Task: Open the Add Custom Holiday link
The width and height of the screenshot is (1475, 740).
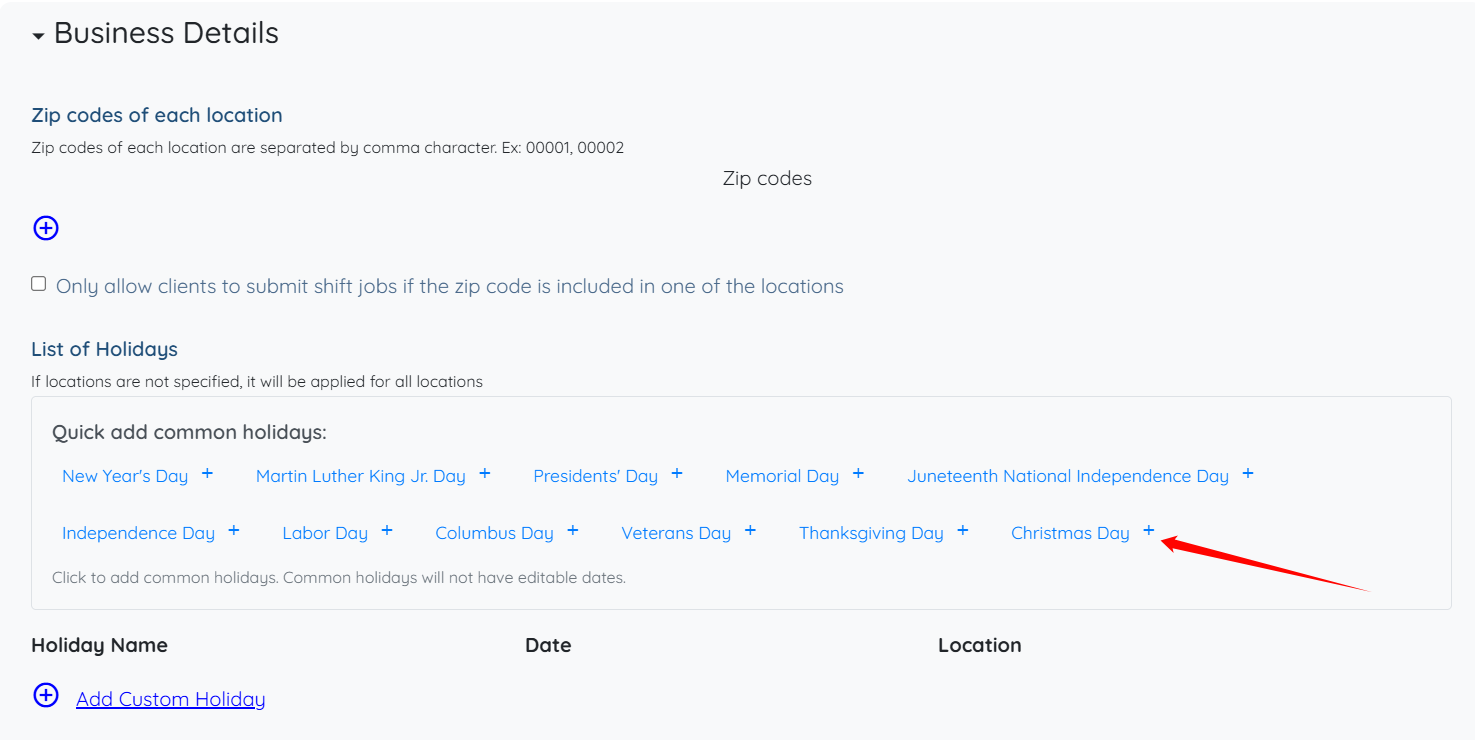Action: pyautogui.click(x=170, y=699)
